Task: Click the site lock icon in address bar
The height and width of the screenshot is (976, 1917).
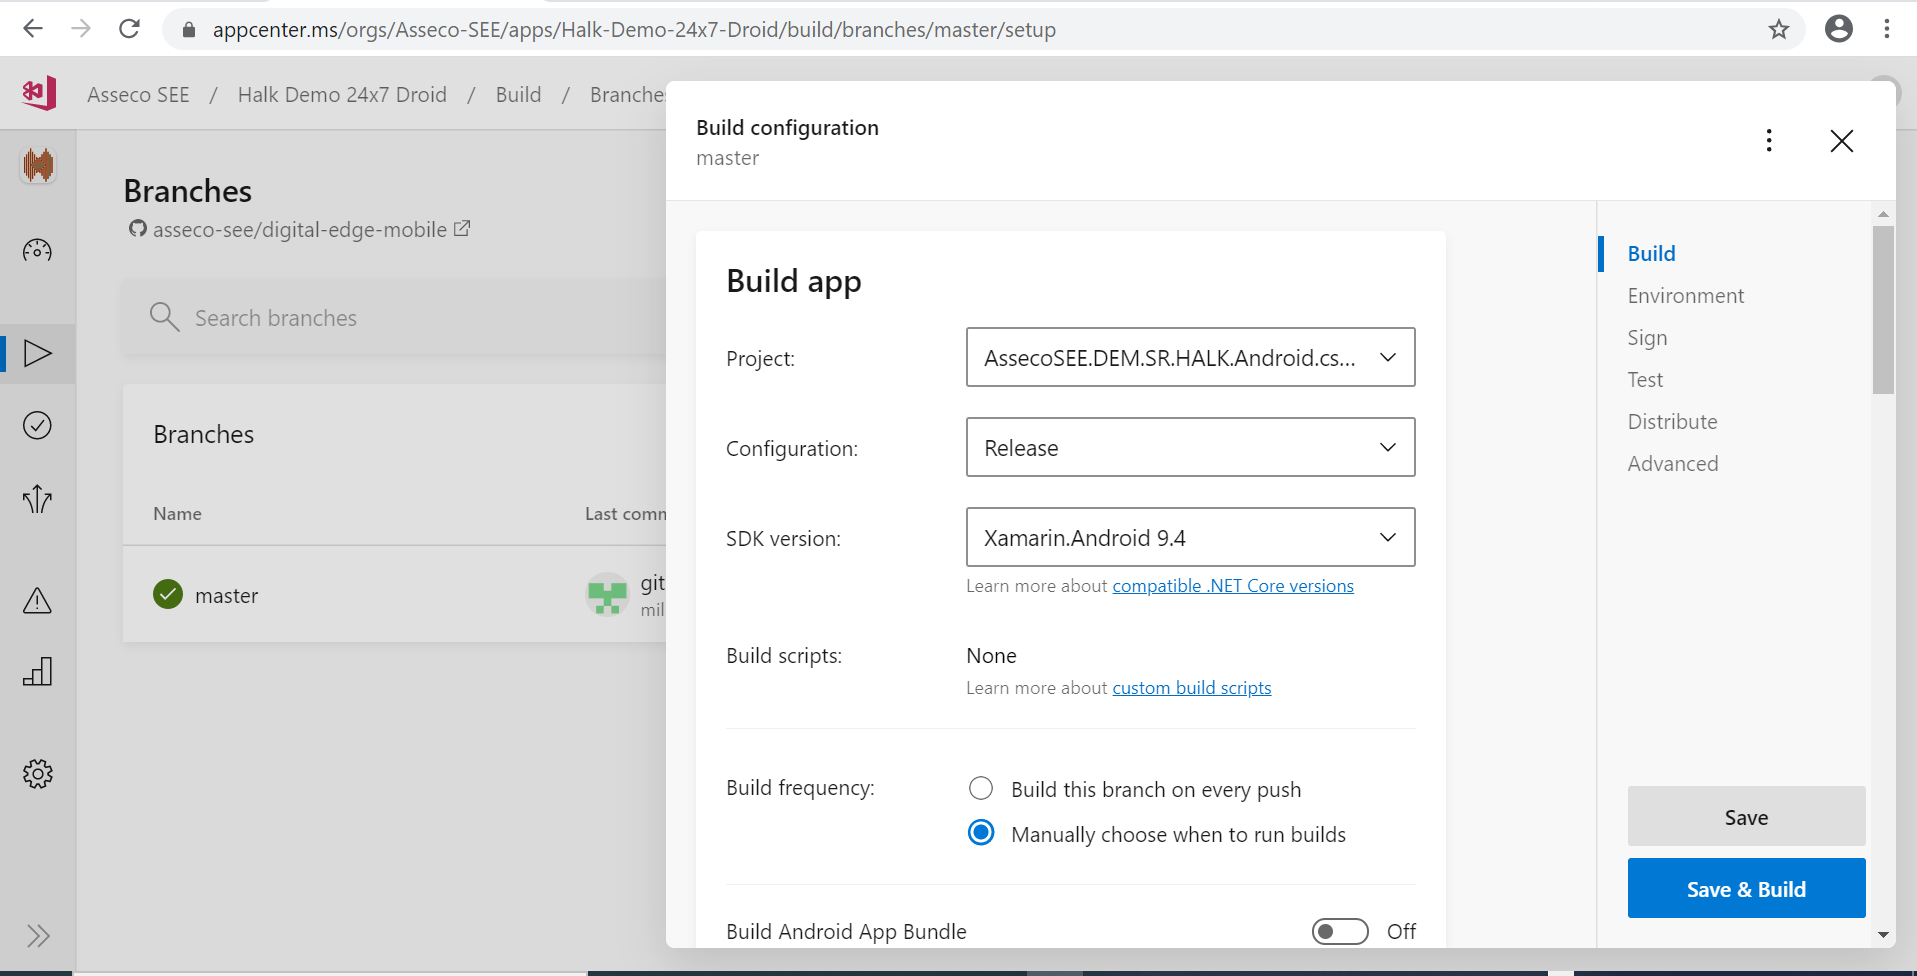Action: click(x=188, y=30)
